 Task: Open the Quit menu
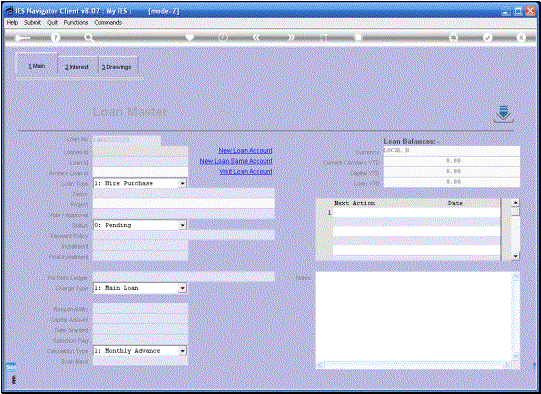52,22
